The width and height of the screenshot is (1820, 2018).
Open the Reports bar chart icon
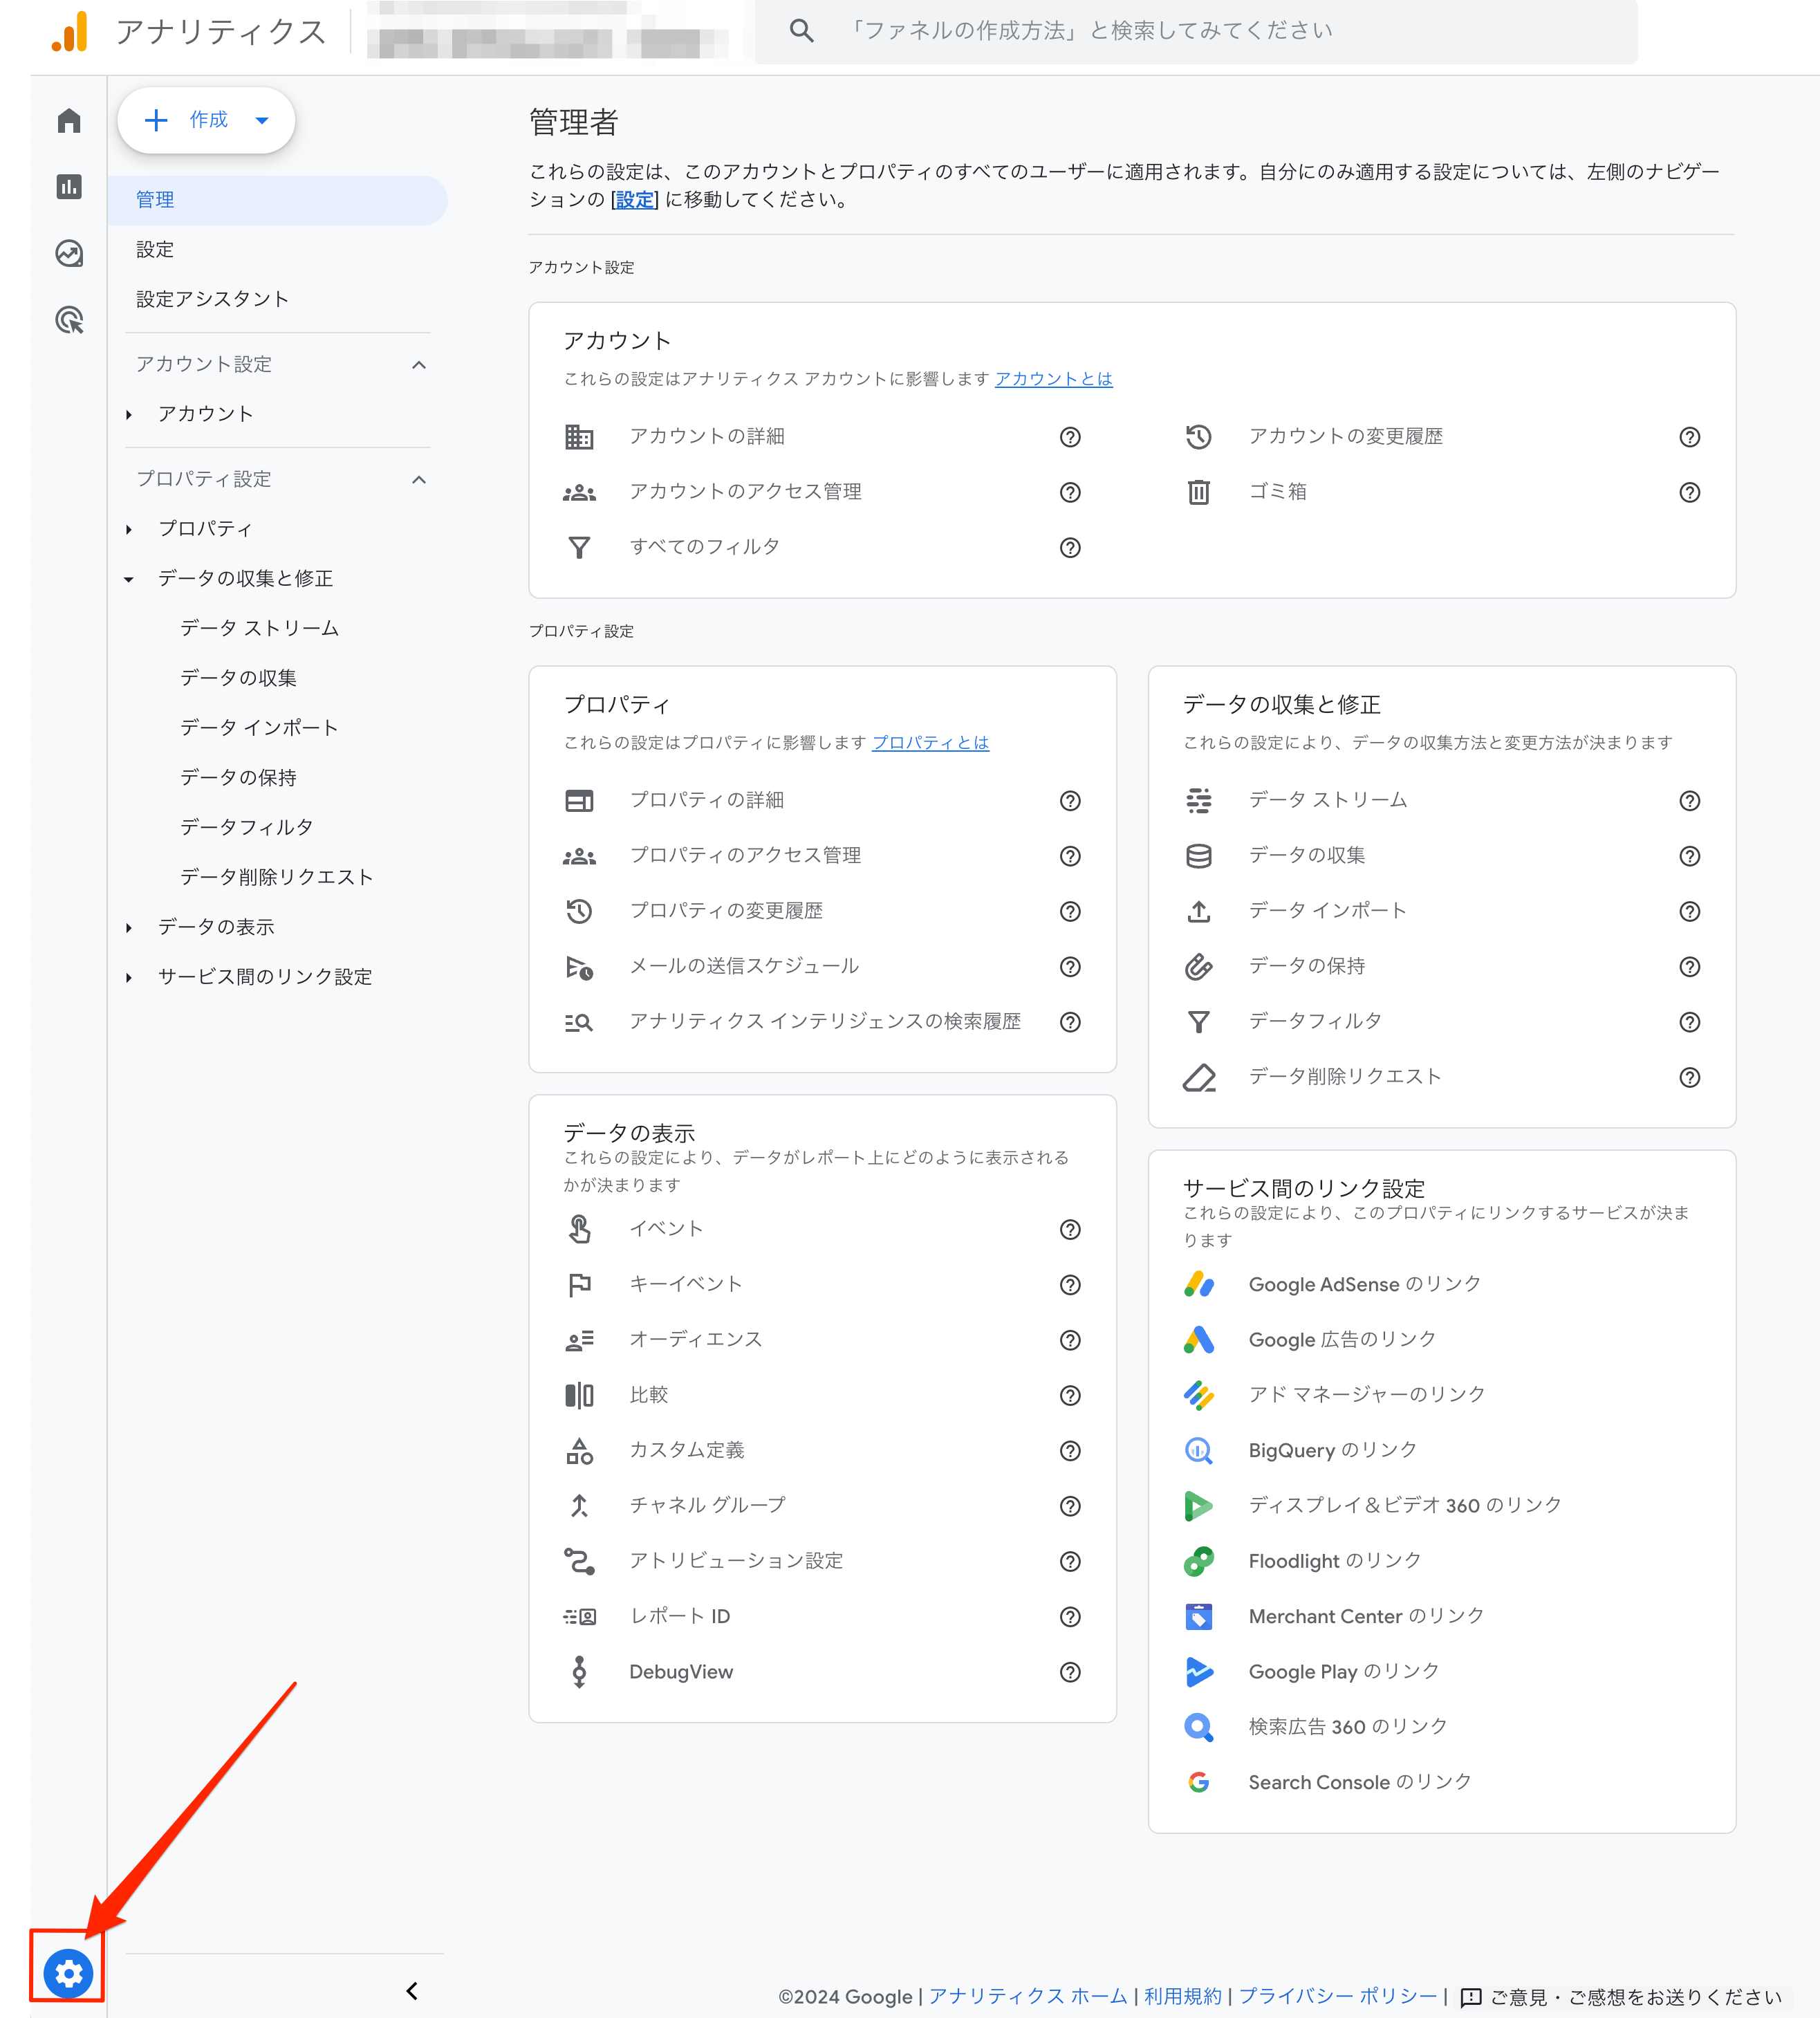coord(69,187)
